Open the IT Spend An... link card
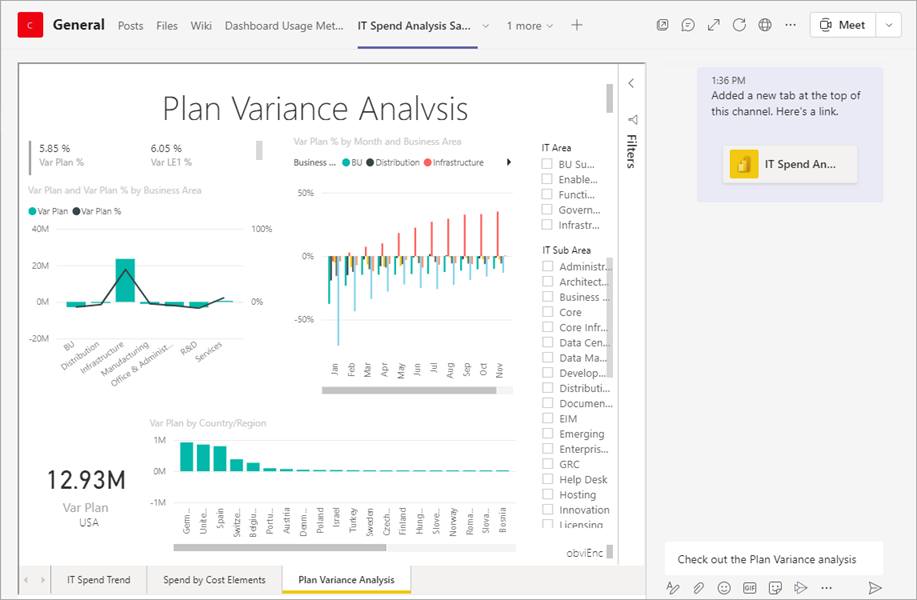Image resolution: width=917 pixels, height=600 pixels. click(x=790, y=164)
